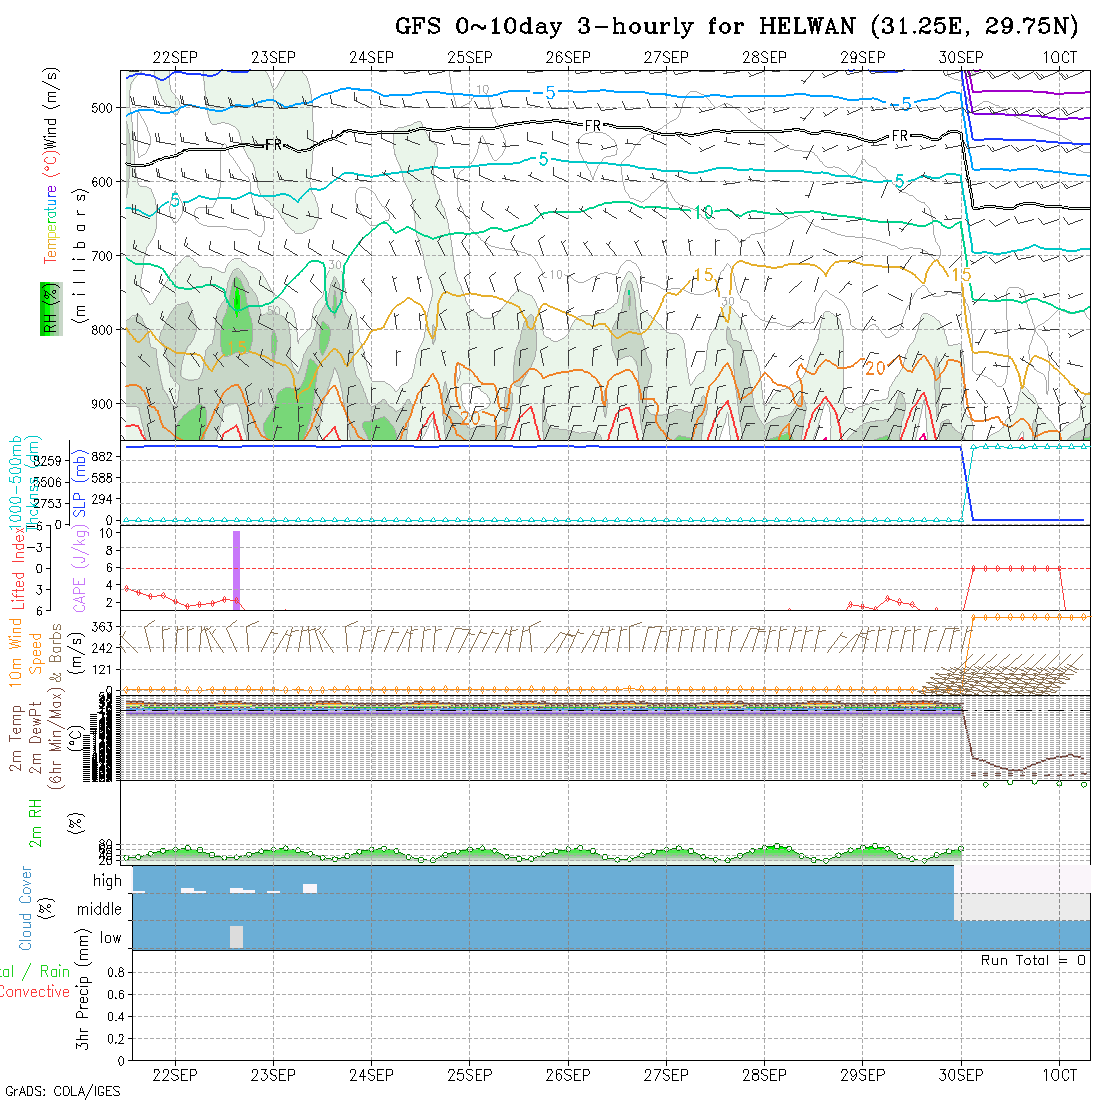Click the Run Total = 0 label
1100x1100 pixels.
tap(1033, 960)
